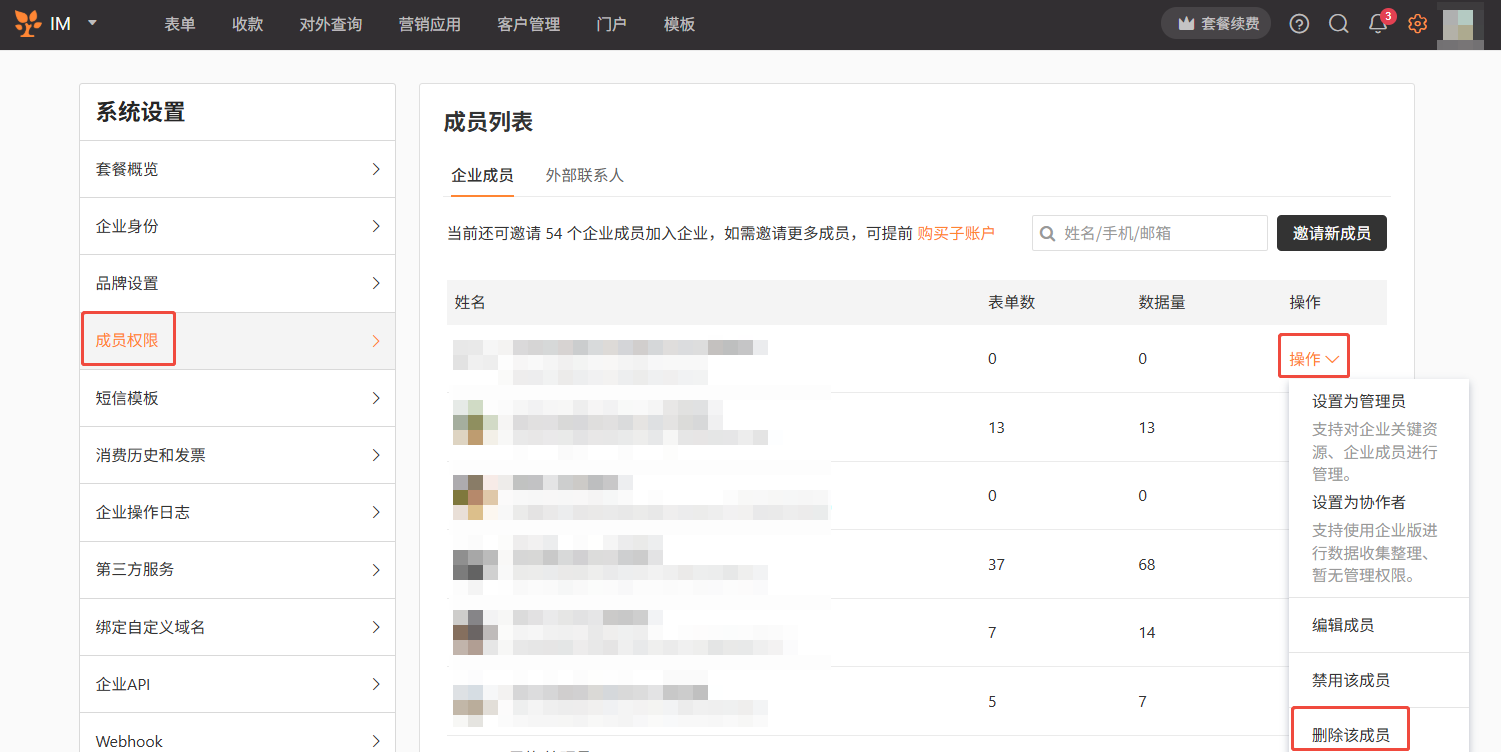
Task: Click the 邀请新成员 button
Action: coord(1332,233)
